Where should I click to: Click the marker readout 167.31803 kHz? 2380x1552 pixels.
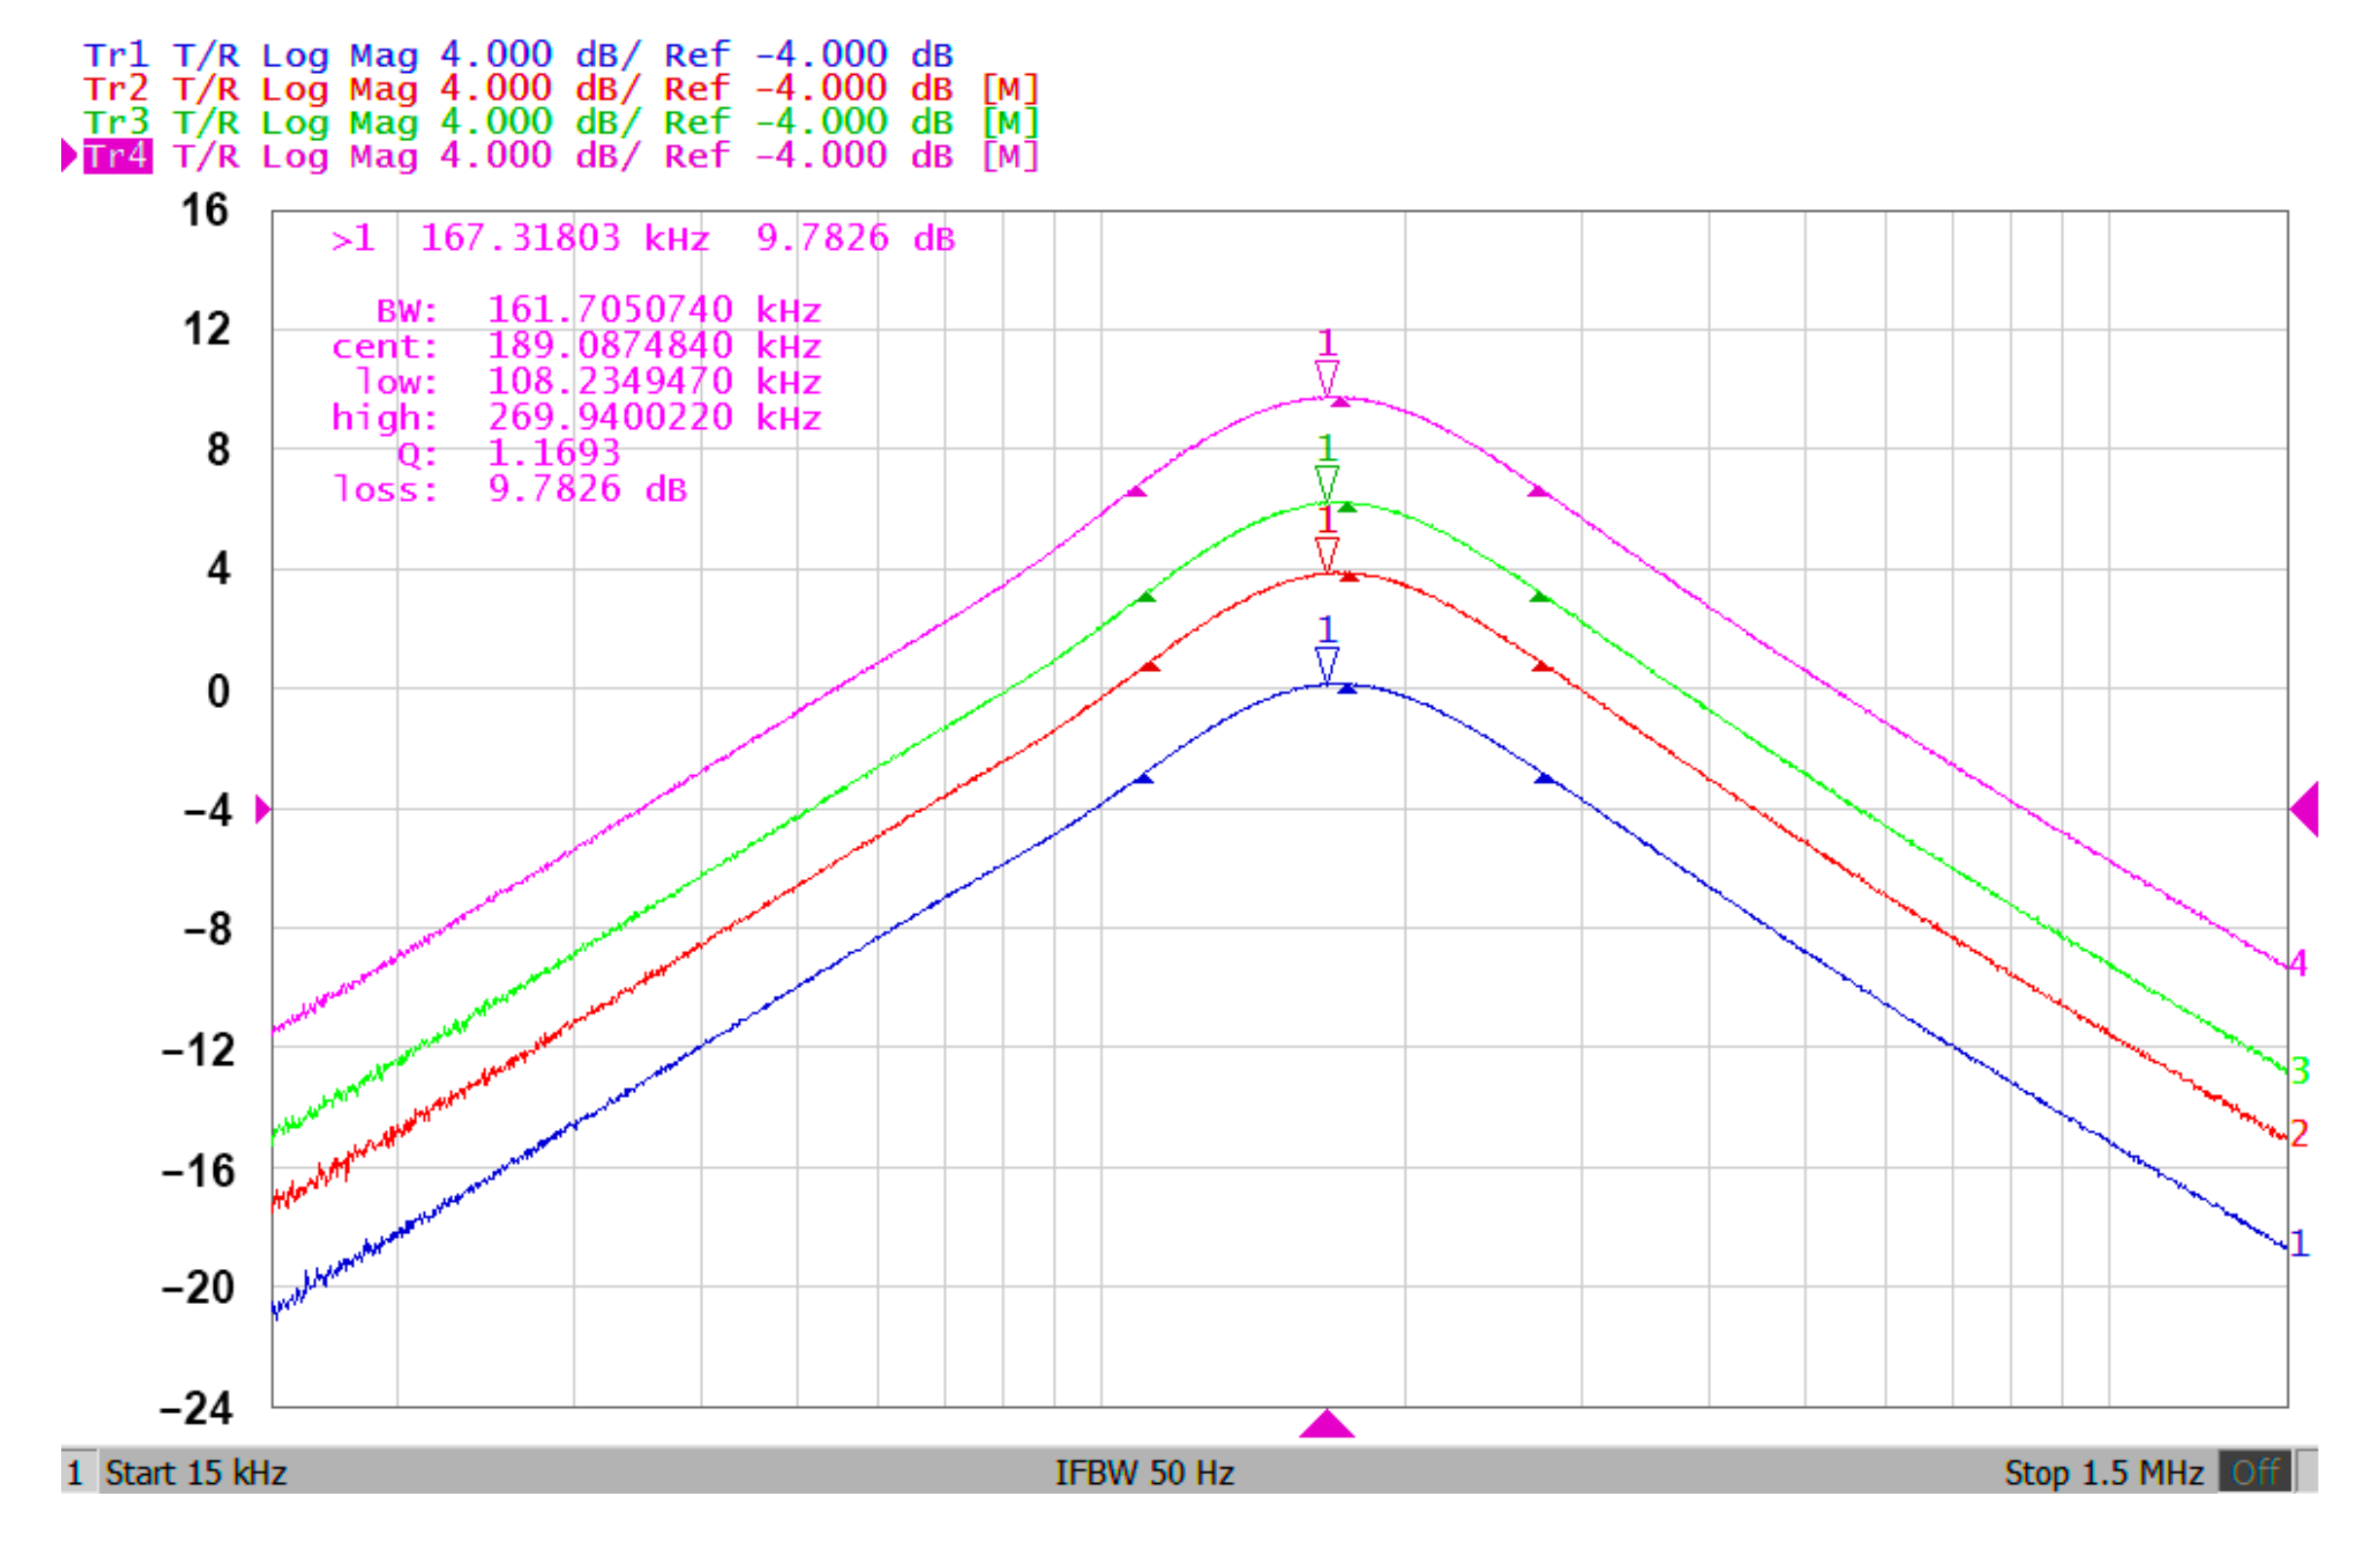(564, 238)
